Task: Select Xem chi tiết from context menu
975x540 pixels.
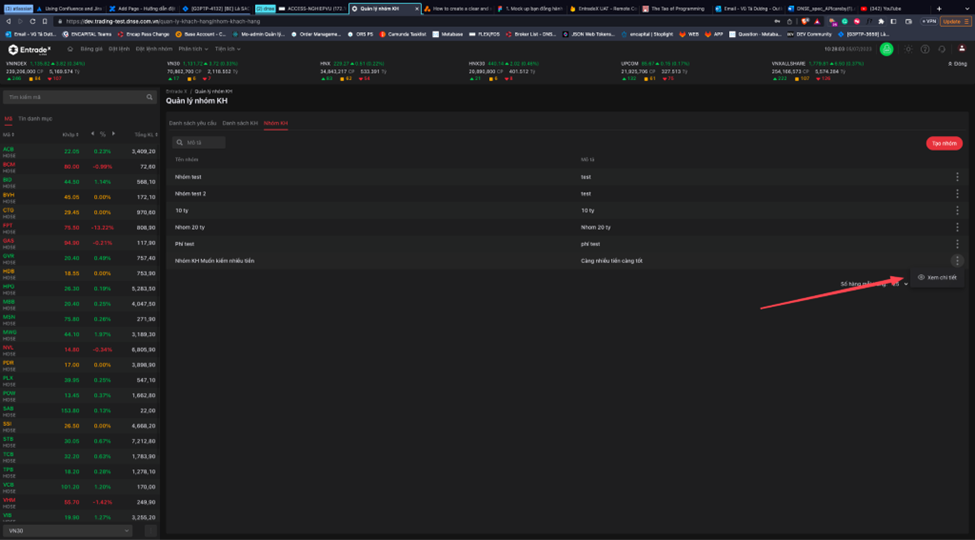Action: click(x=937, y=277)
